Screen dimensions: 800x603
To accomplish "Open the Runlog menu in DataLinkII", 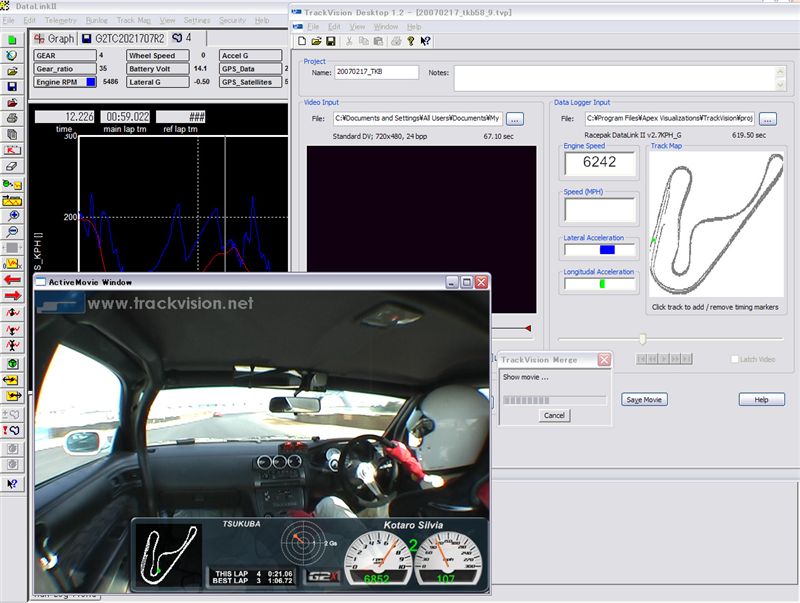I will pos(96,20).
